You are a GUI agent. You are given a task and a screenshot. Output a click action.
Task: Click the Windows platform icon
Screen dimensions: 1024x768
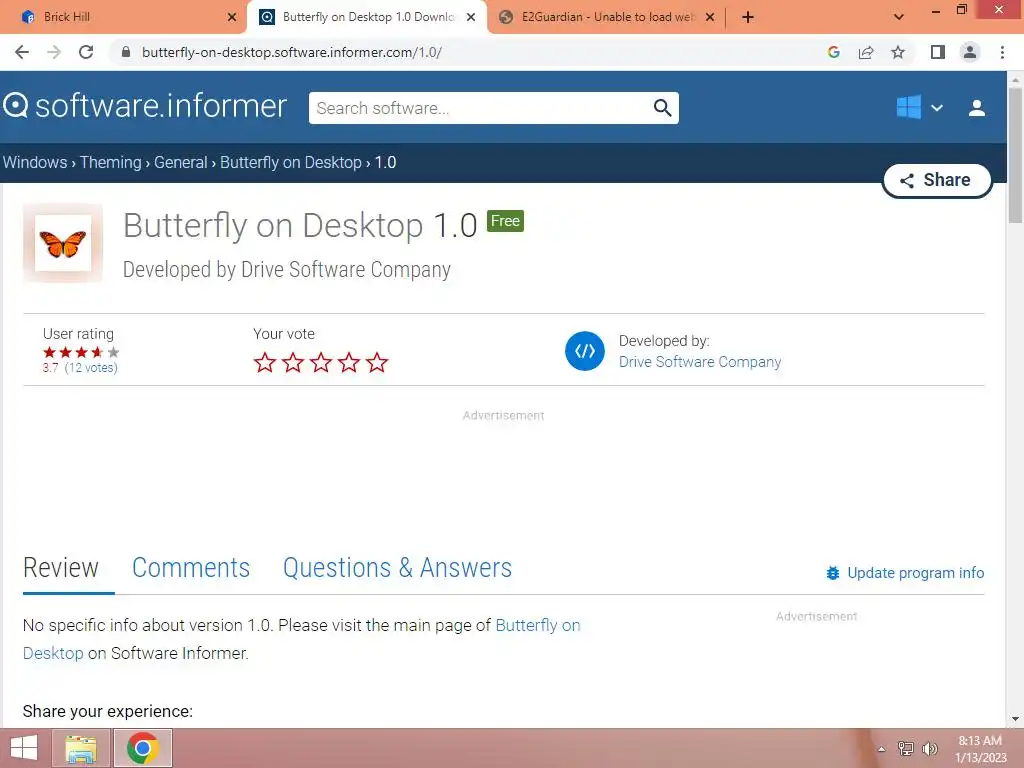(908, 107)
